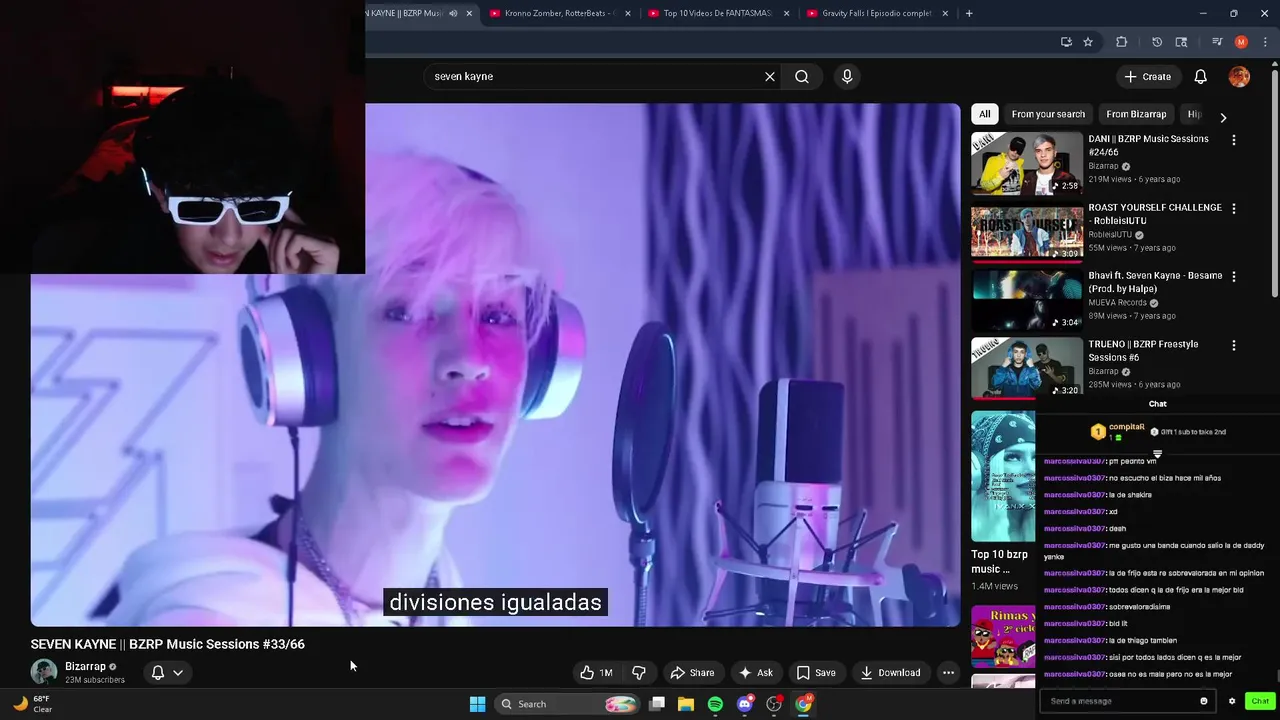Screen dimensions: 1280x720
Task: Open Chrome three-dot menu
Action: tap(1265, 42)
